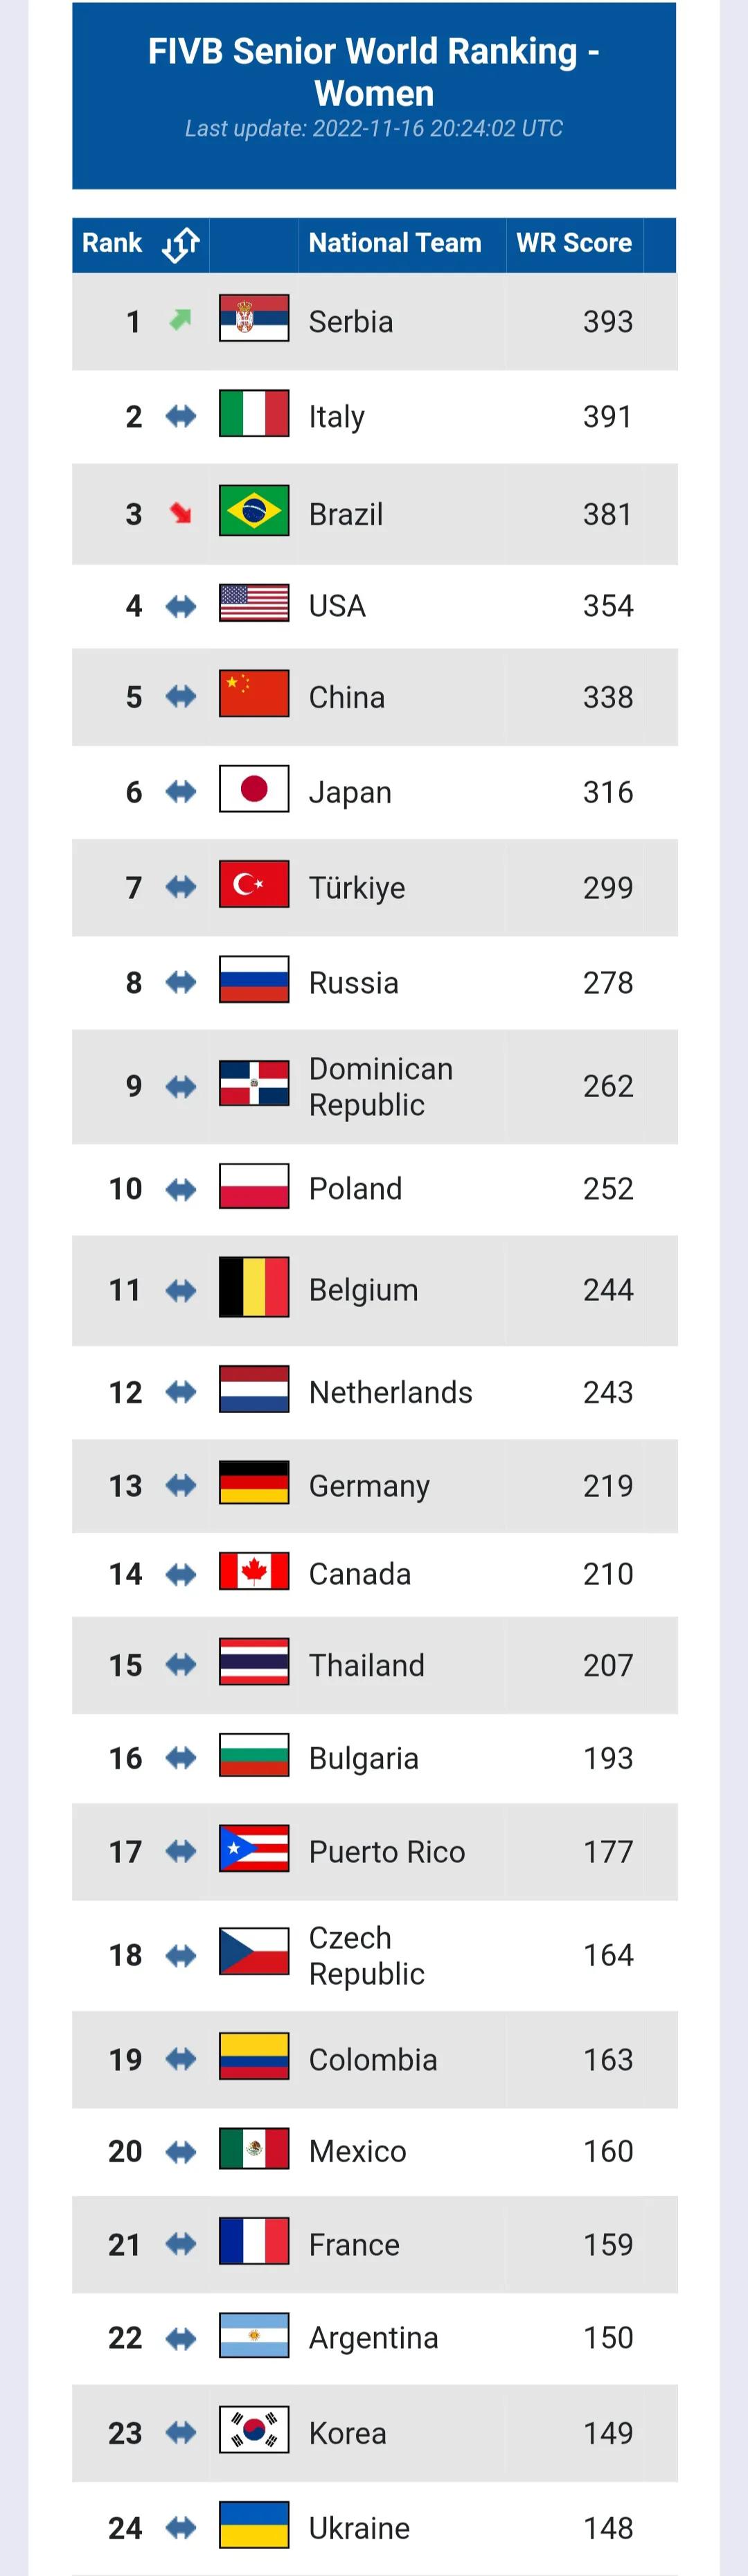The width and height of the screenshot is (748, 2576).
Task: Click the Brazil flag icon
Action: pyautogui.click(x=254, y=511)
